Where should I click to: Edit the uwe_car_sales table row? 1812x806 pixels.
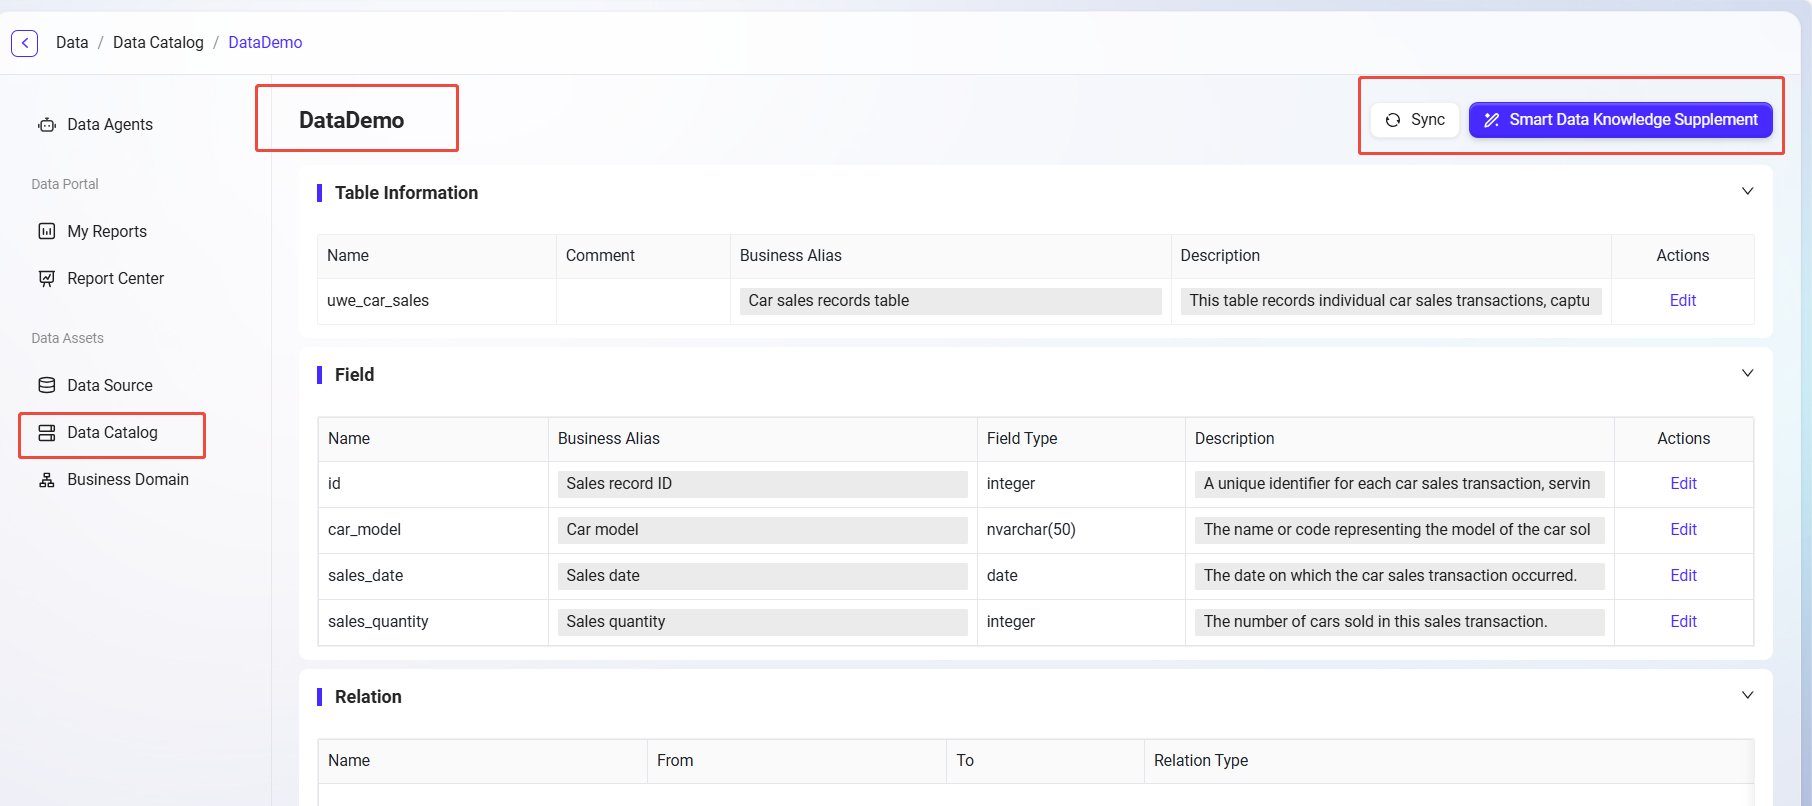coord(1682,301)
